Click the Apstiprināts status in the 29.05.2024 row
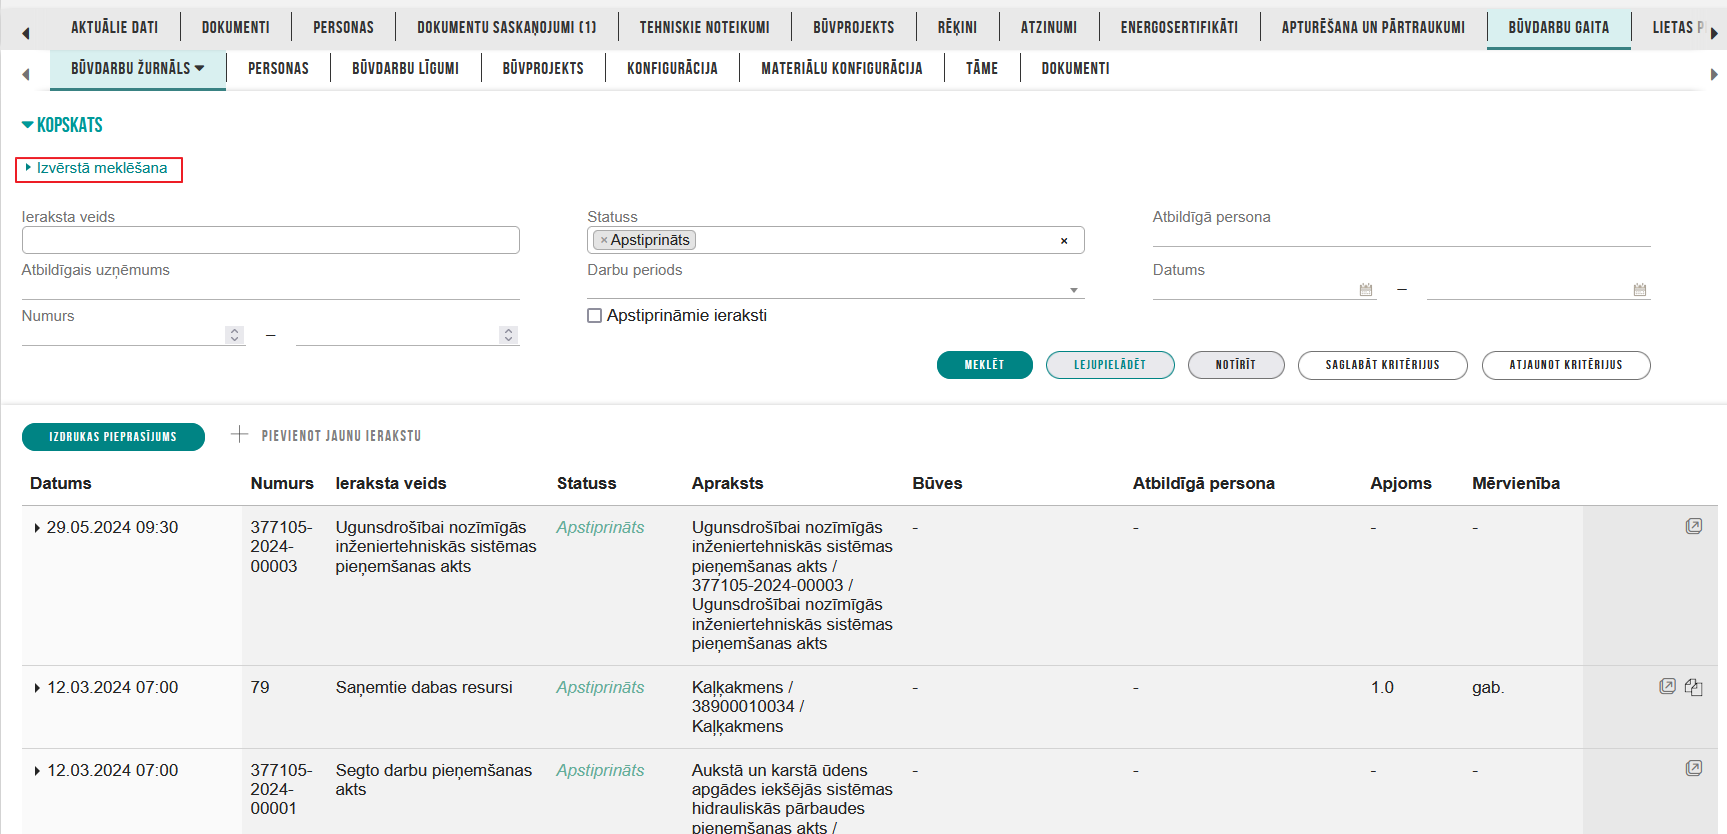The height and width of the screenshot is (834, 1727). (x=600, y=527)
